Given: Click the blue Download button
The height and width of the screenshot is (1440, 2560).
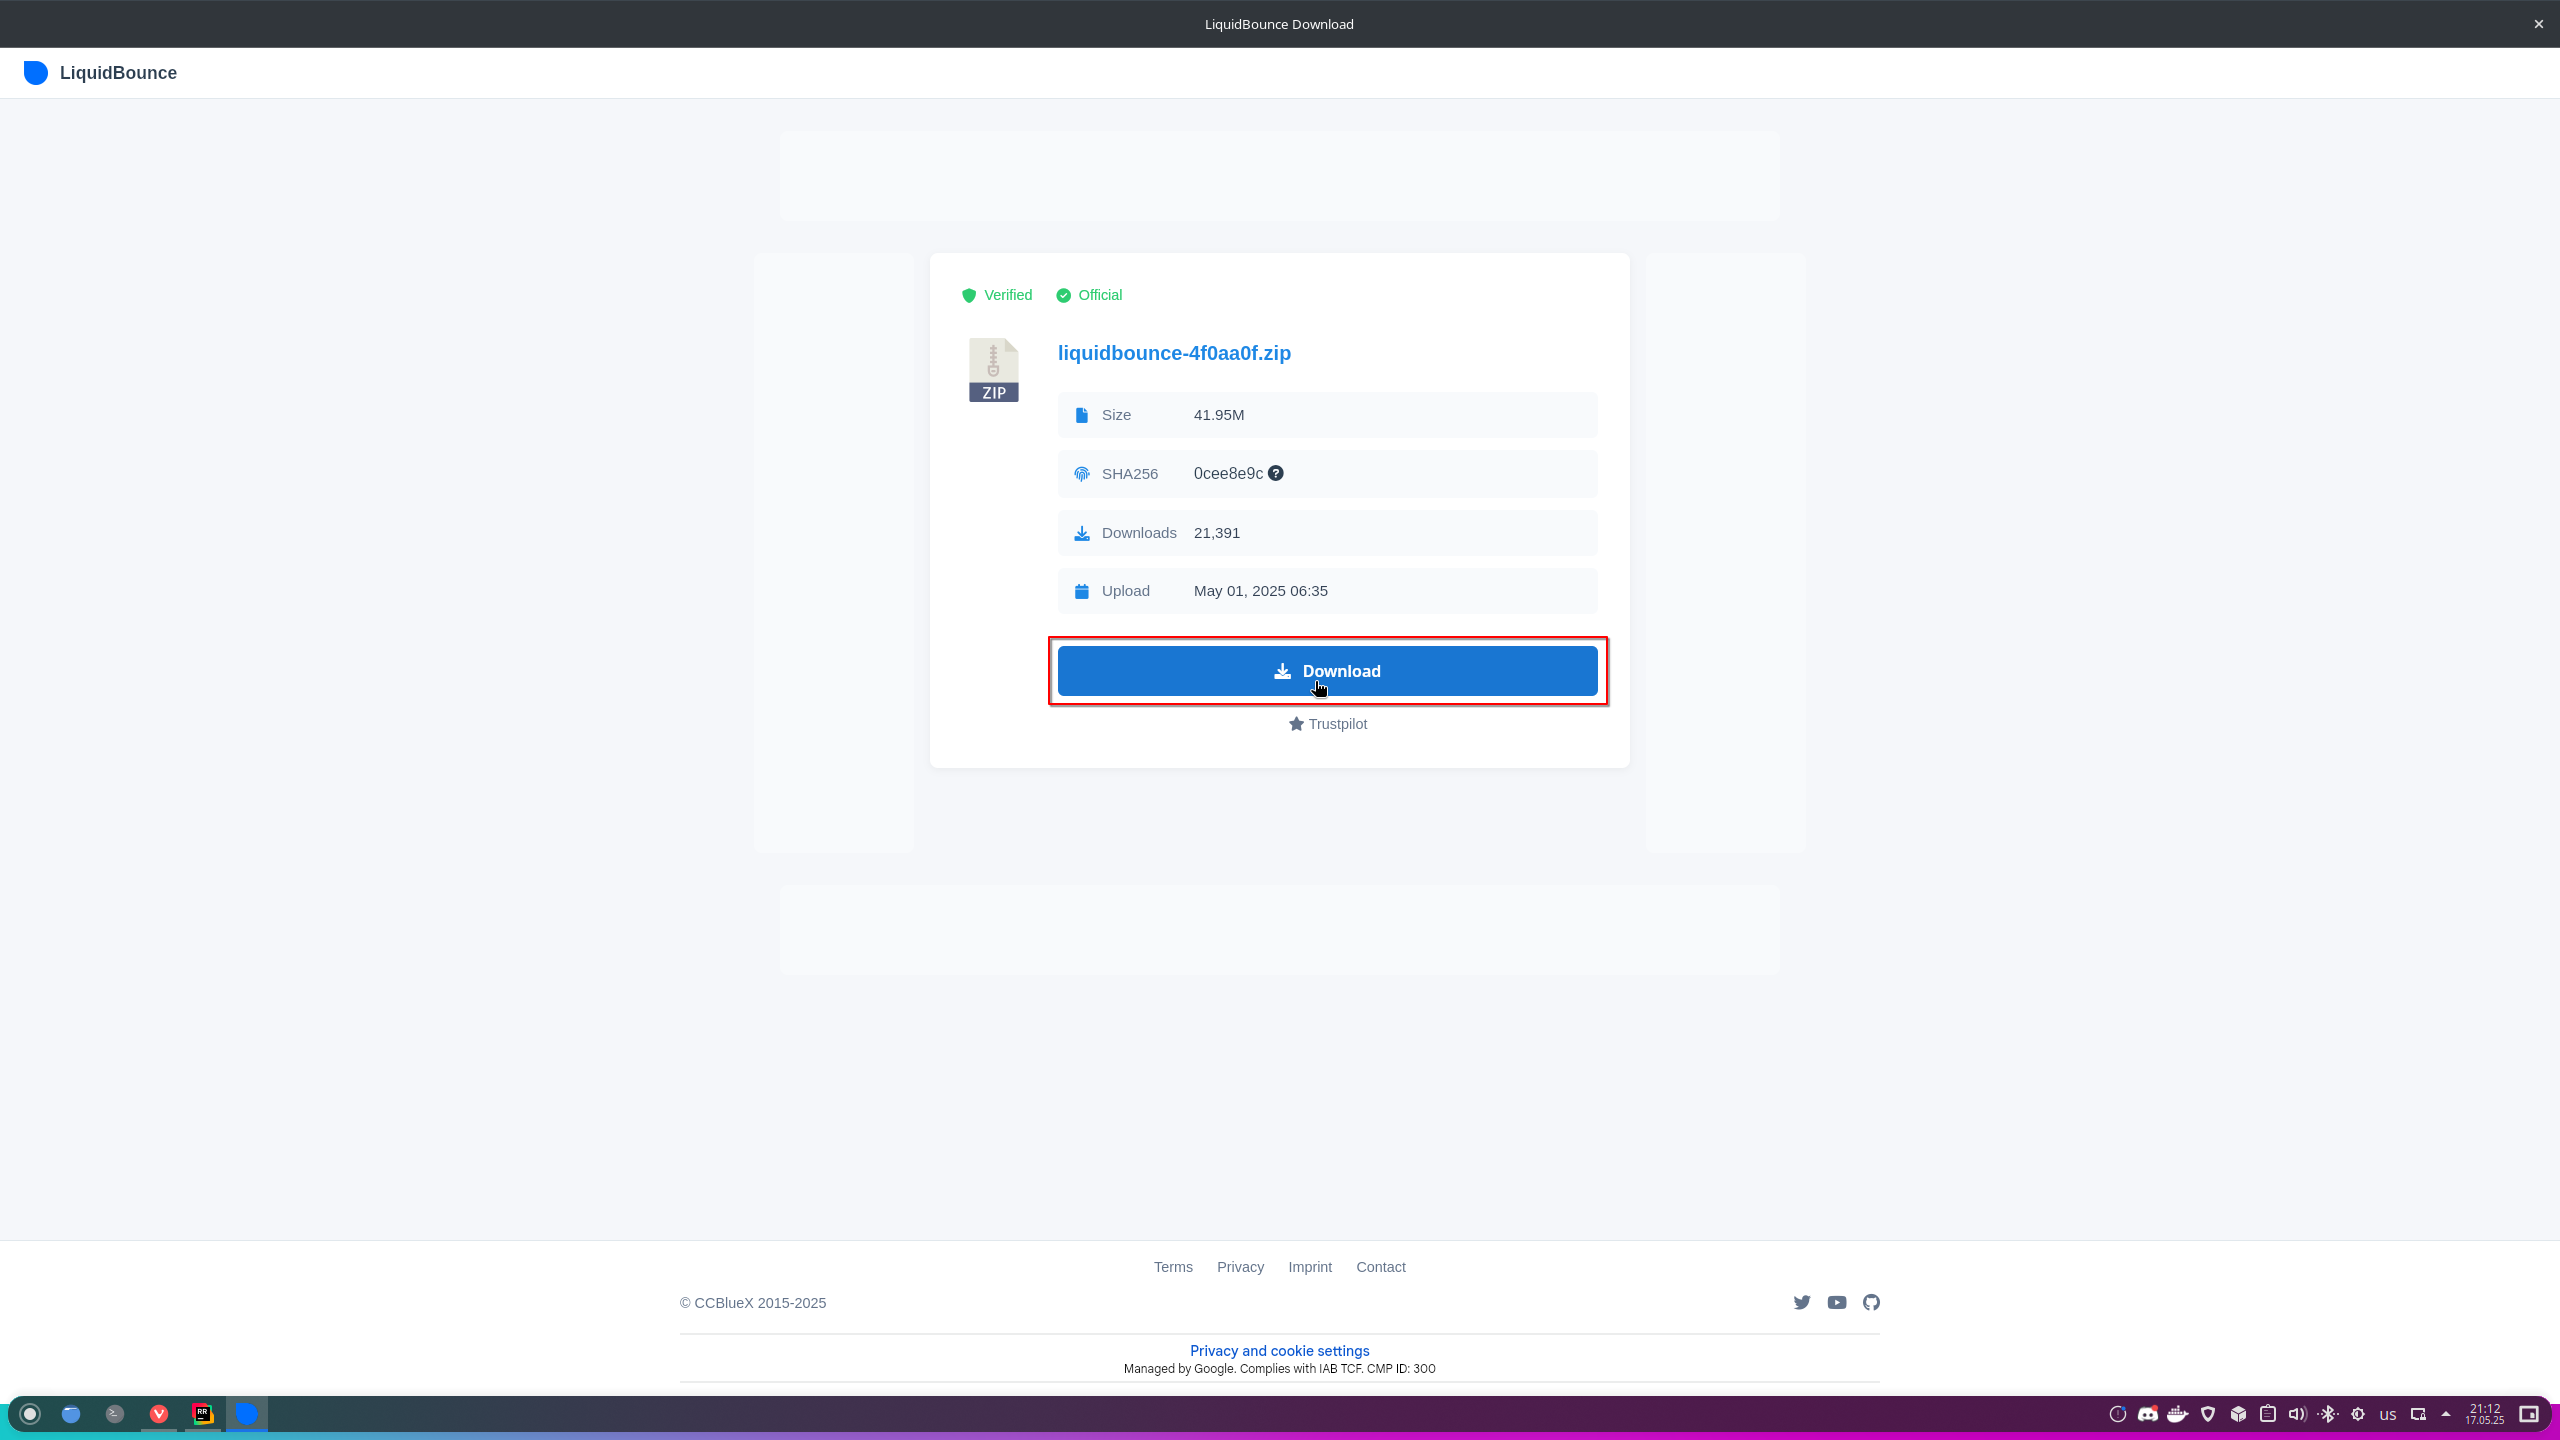Looking at the screenshot, I should [x=1327, y=671].
